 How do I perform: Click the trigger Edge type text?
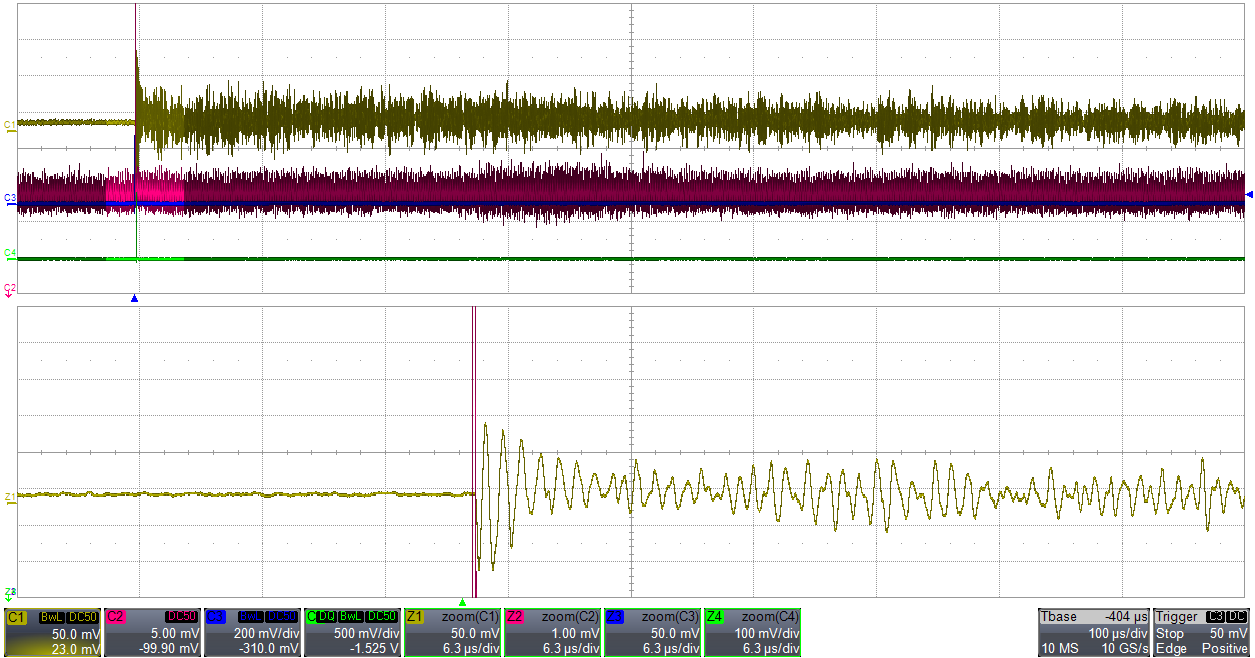[x=1171, y=649]
